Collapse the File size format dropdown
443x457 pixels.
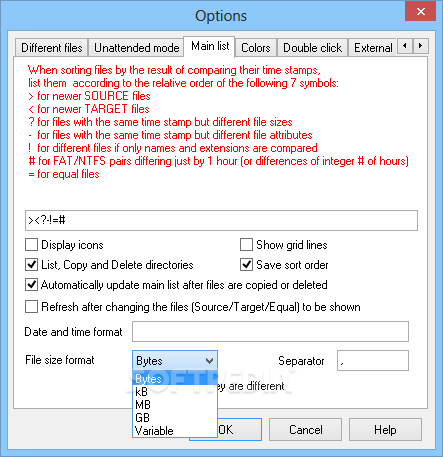[209, 361]
